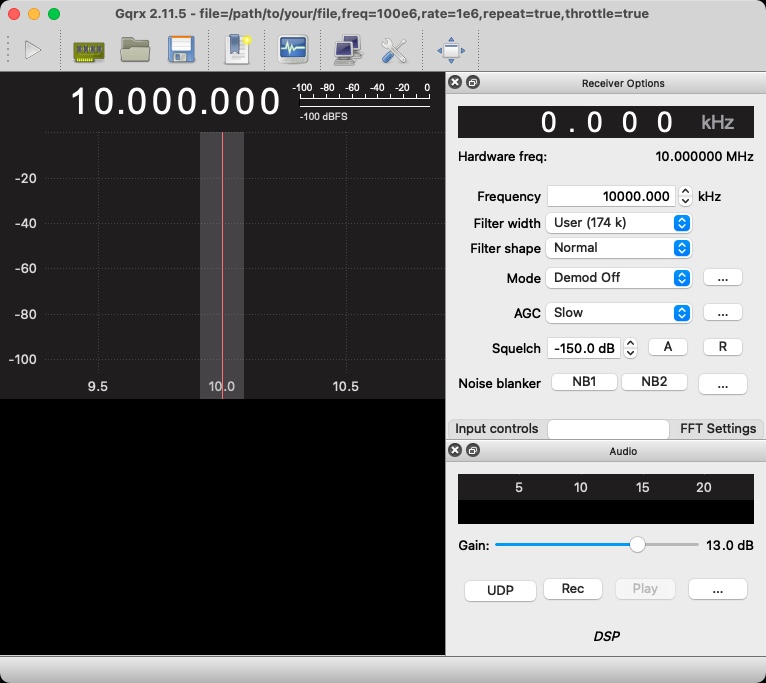Zoom the Gqrx window green button
The height and width of the screenshot is (683, 766).
(x=54, y=14)
